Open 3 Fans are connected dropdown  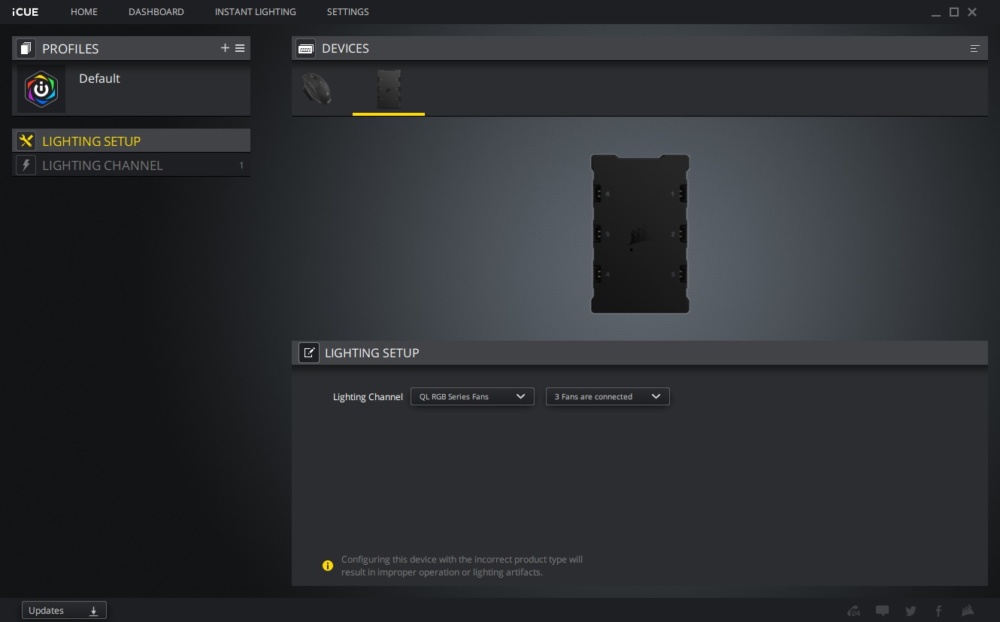[607, 396]
